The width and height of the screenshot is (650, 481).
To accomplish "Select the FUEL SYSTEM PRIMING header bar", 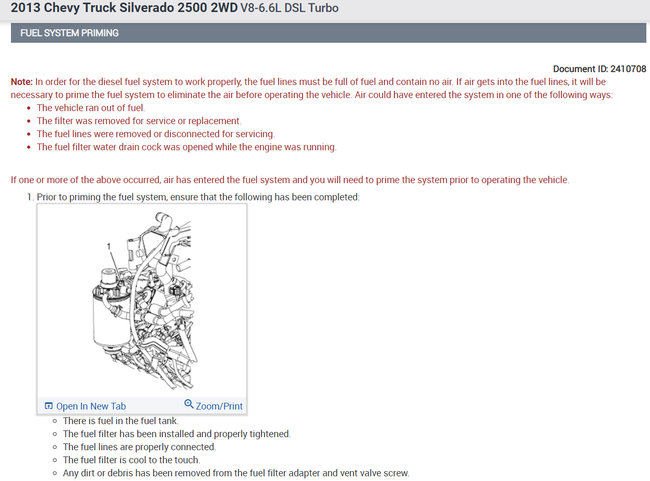I will pos(328,33).
